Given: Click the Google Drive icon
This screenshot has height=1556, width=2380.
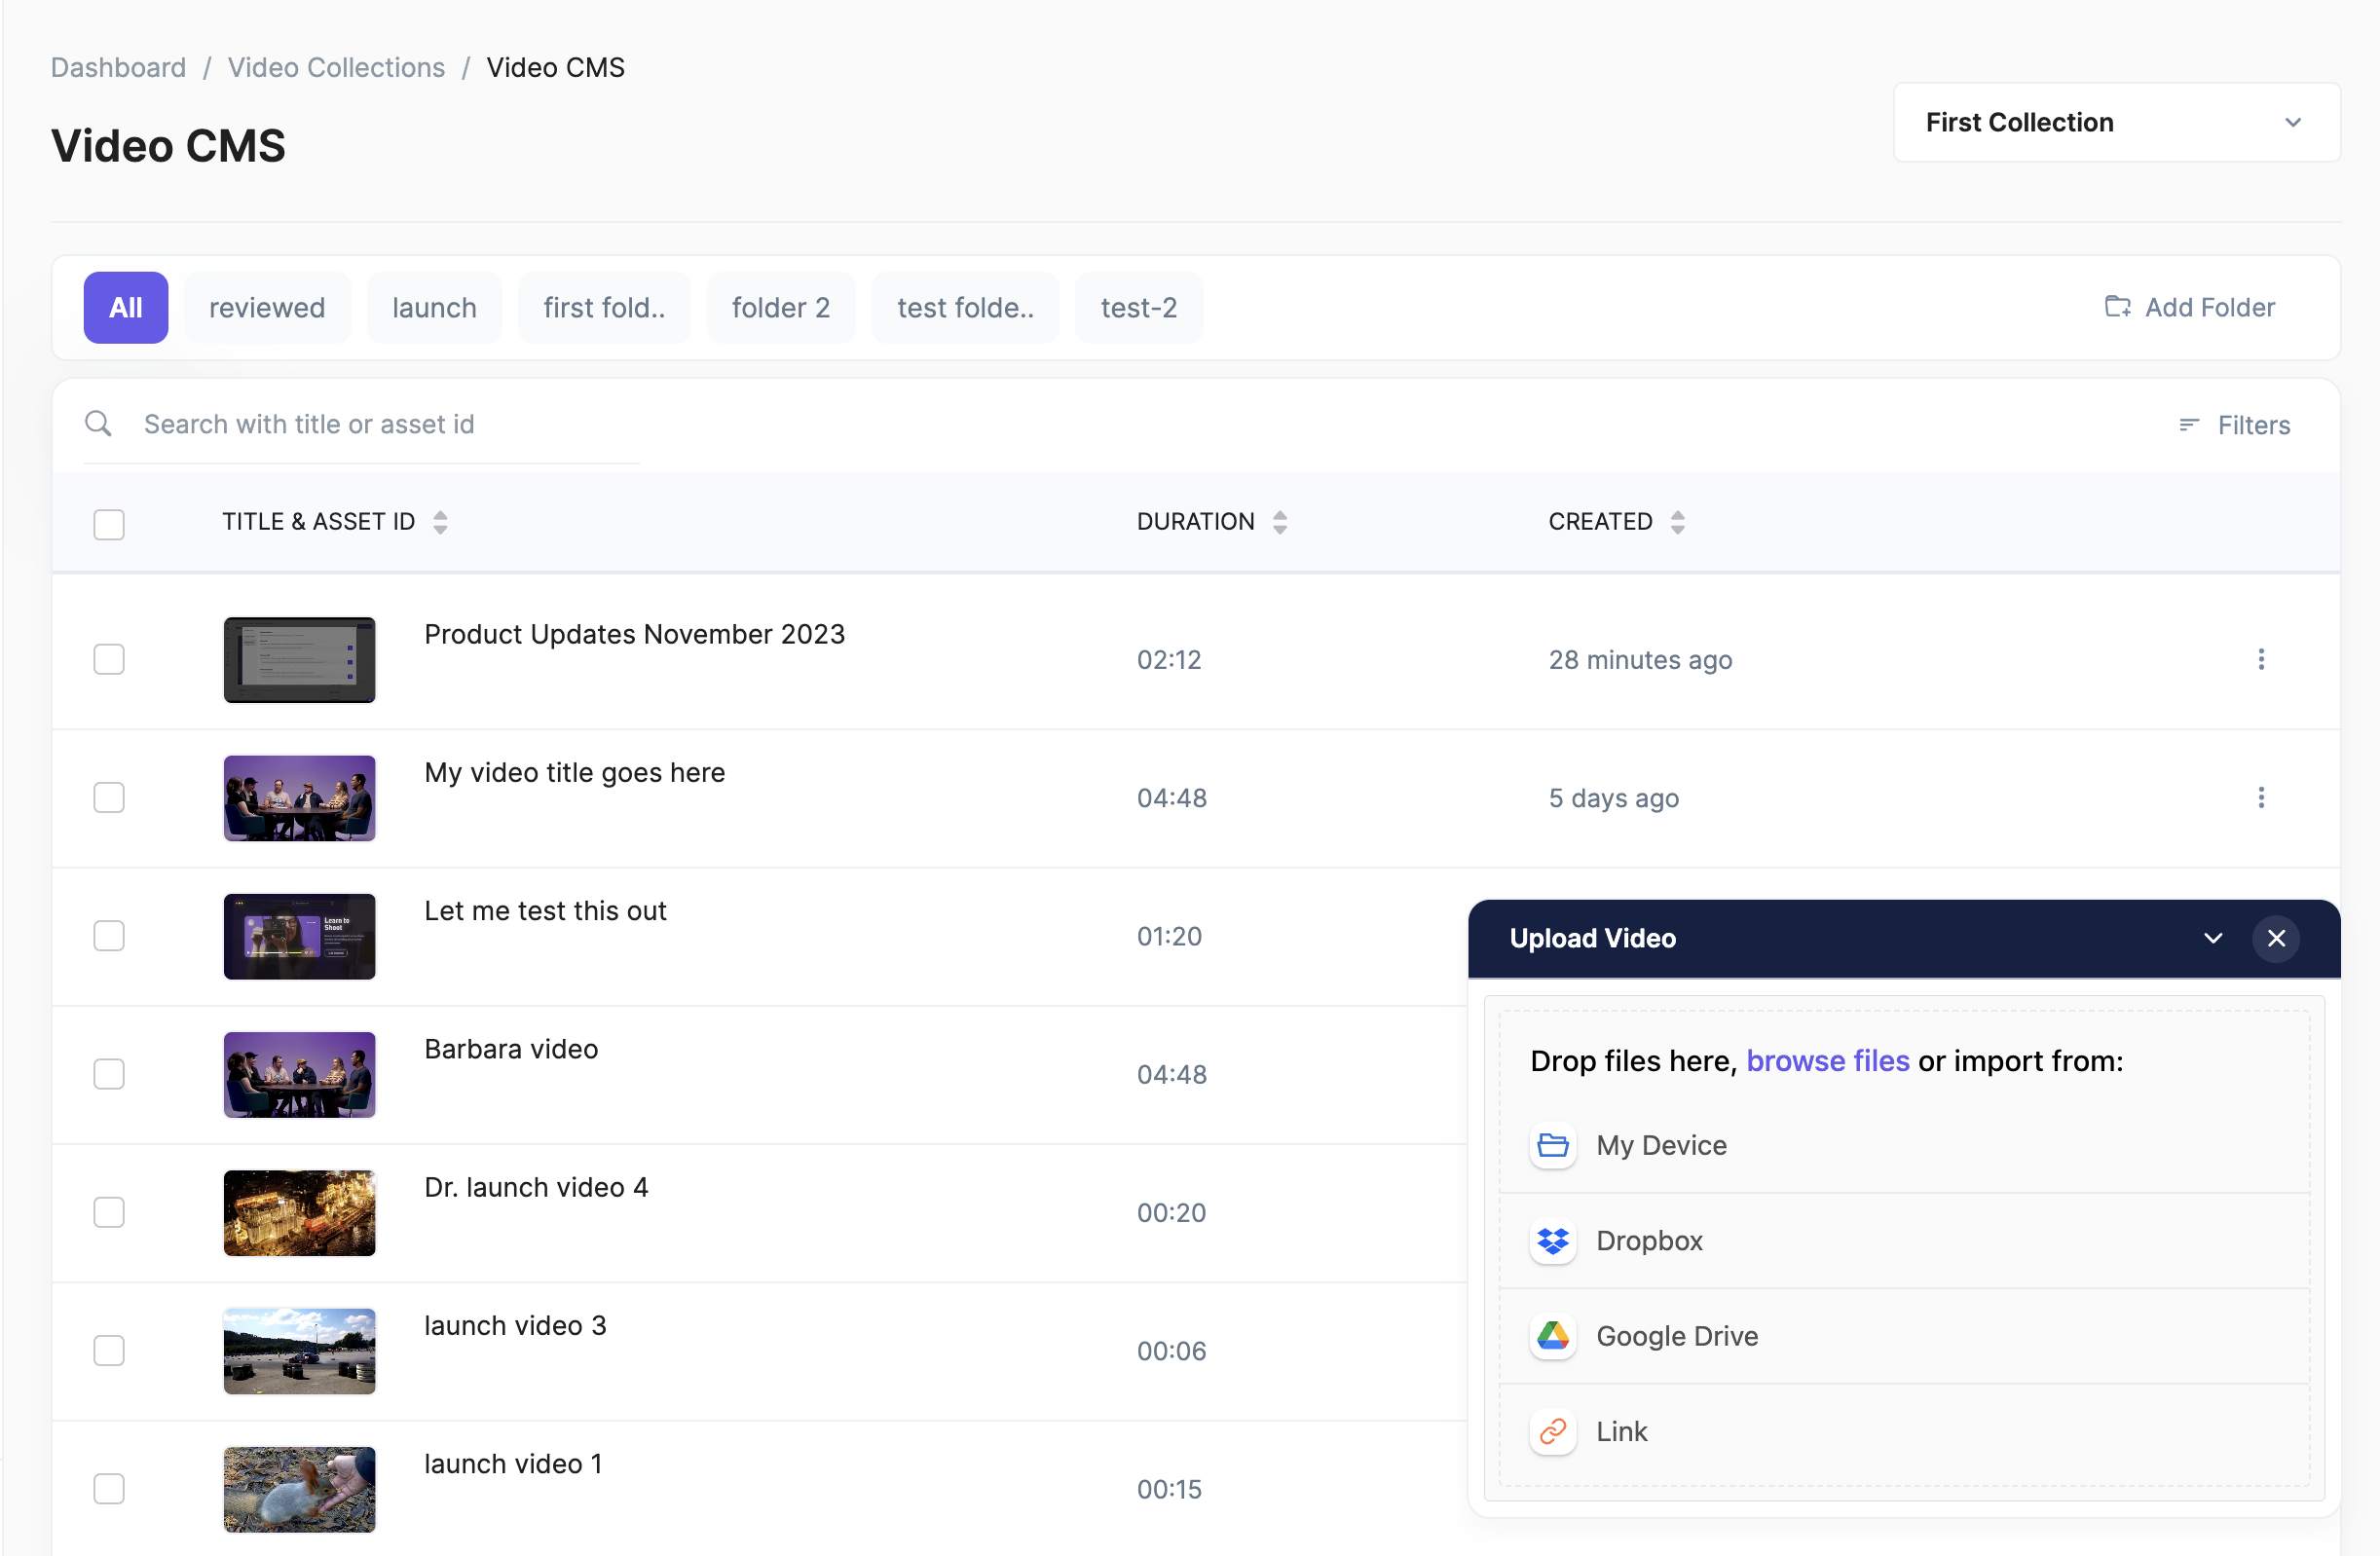Looking at the screenshot, I should 1552,1336.
